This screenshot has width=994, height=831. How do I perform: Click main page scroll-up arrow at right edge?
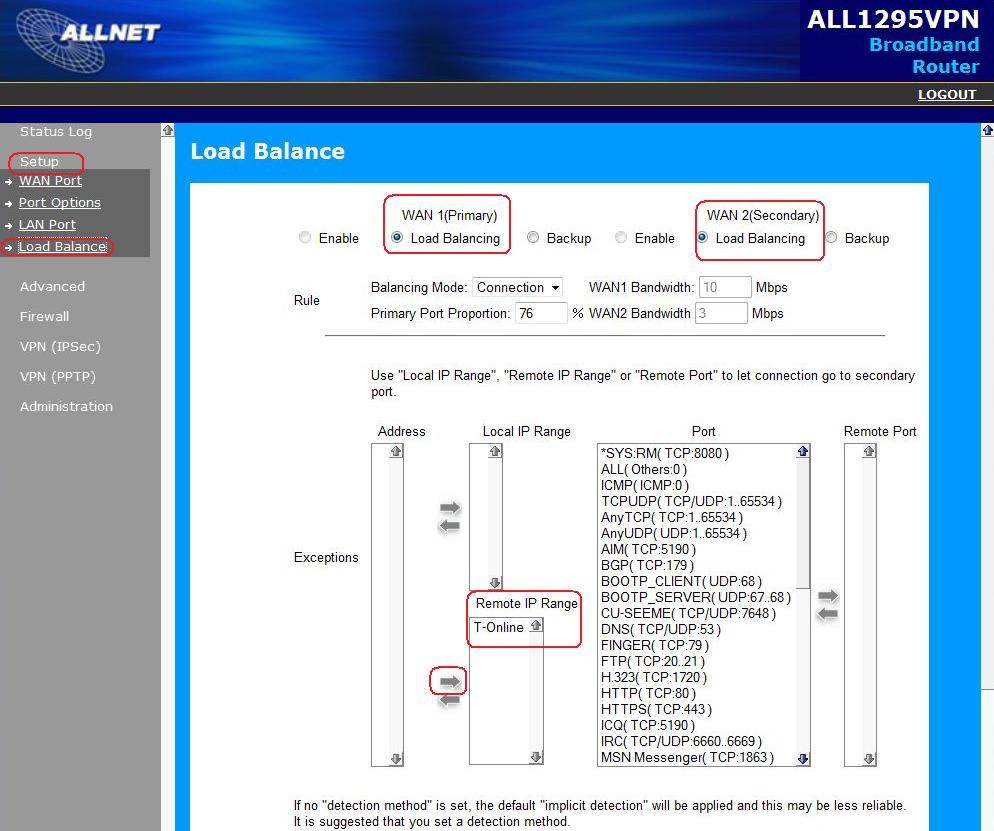[988, 130]
